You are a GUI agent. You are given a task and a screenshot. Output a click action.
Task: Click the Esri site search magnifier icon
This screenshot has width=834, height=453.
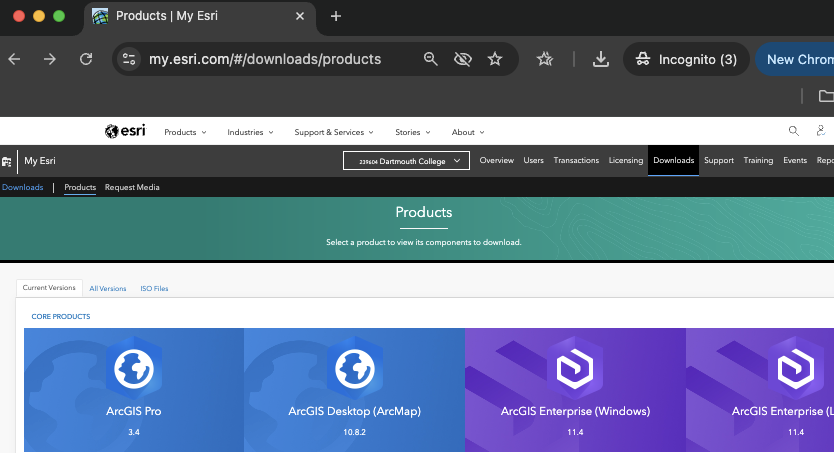point(794,131)
